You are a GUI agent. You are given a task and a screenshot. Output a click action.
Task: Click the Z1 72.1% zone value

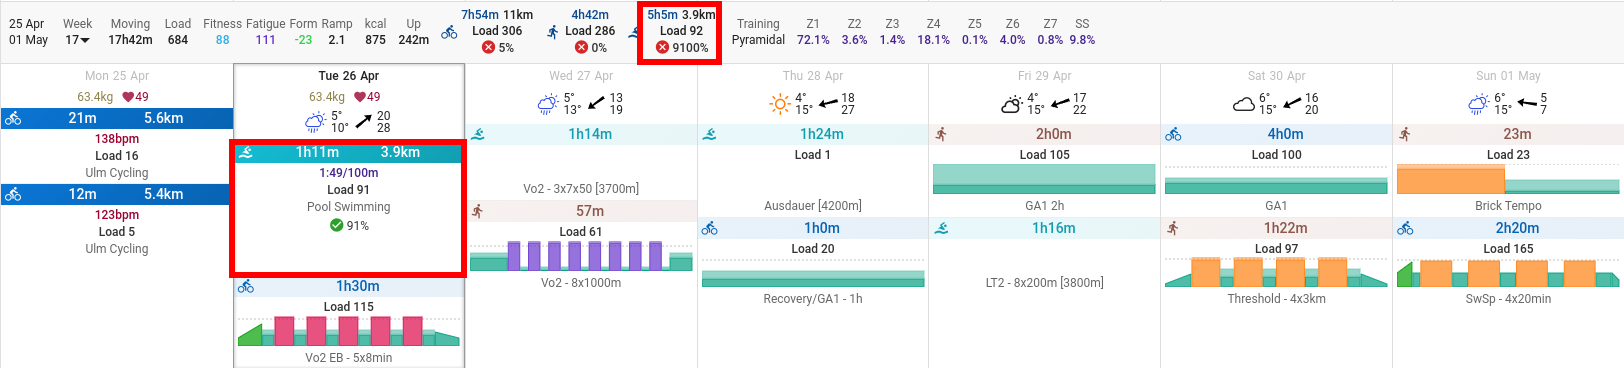coord(813,40)
